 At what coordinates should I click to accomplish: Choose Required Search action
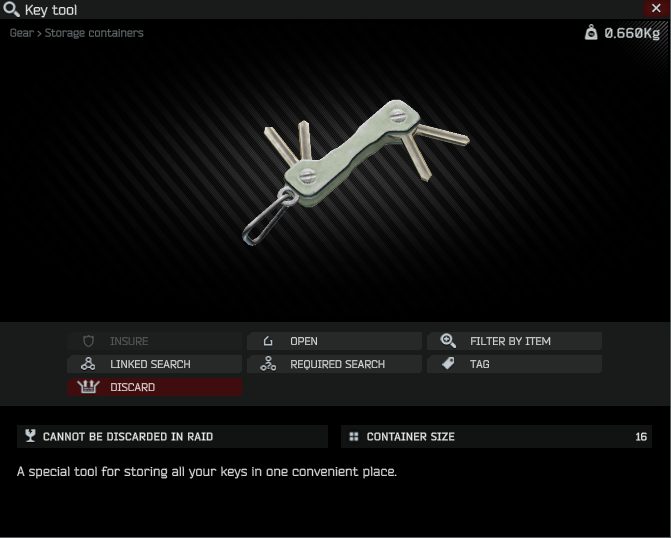[x=335, y=364]
